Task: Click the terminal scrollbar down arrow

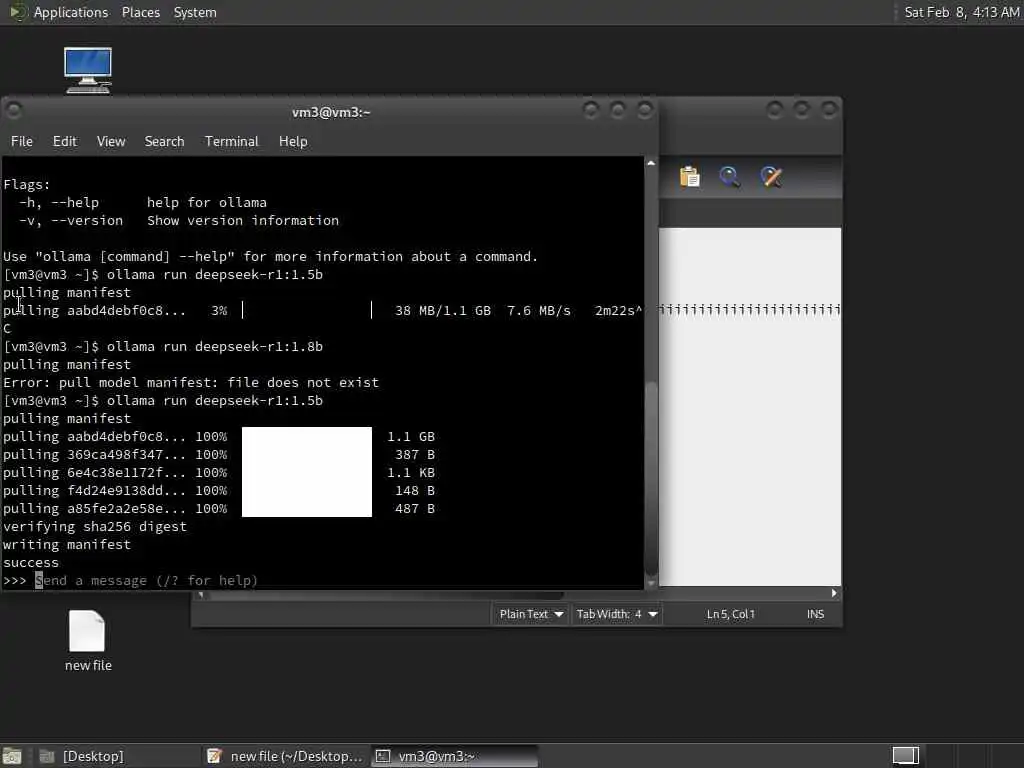Action: coord(650,584)
